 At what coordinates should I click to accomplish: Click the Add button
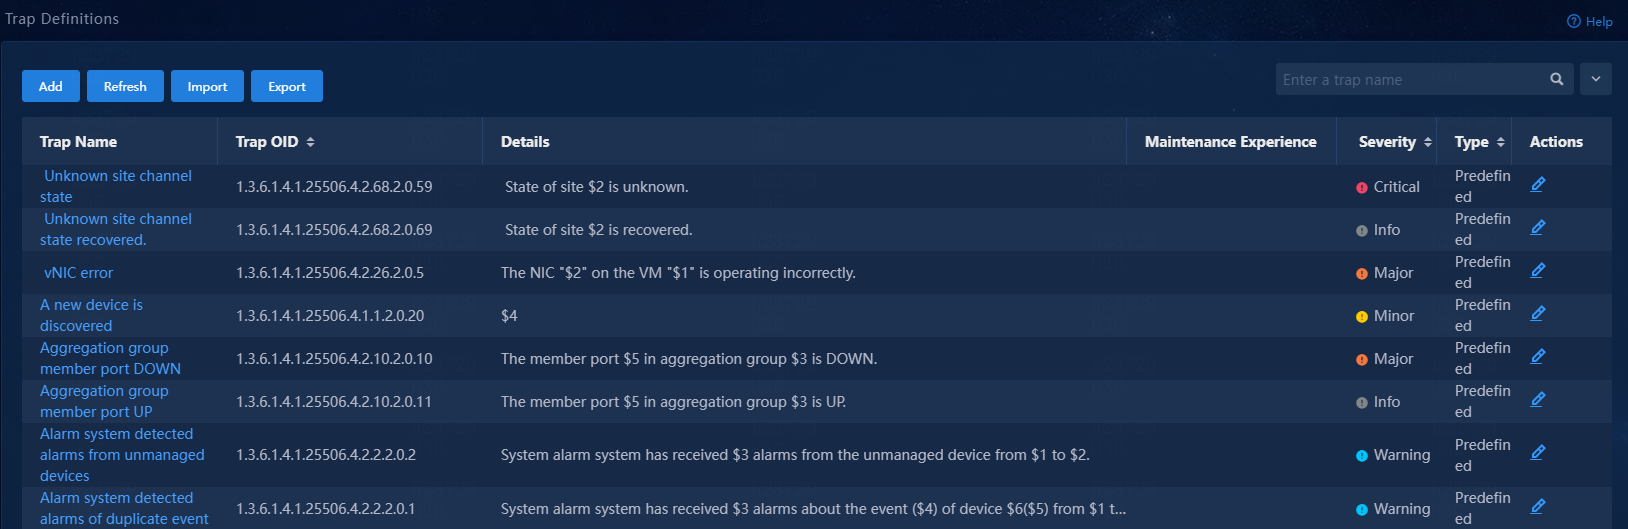coord(51,86)
